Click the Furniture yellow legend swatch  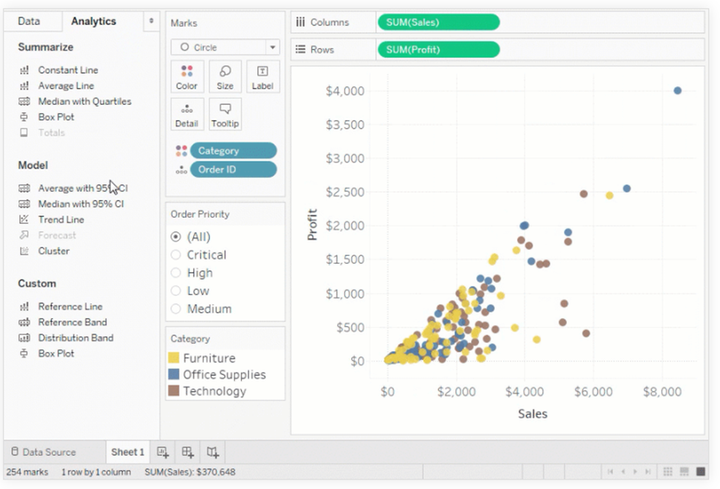point(174,358)
